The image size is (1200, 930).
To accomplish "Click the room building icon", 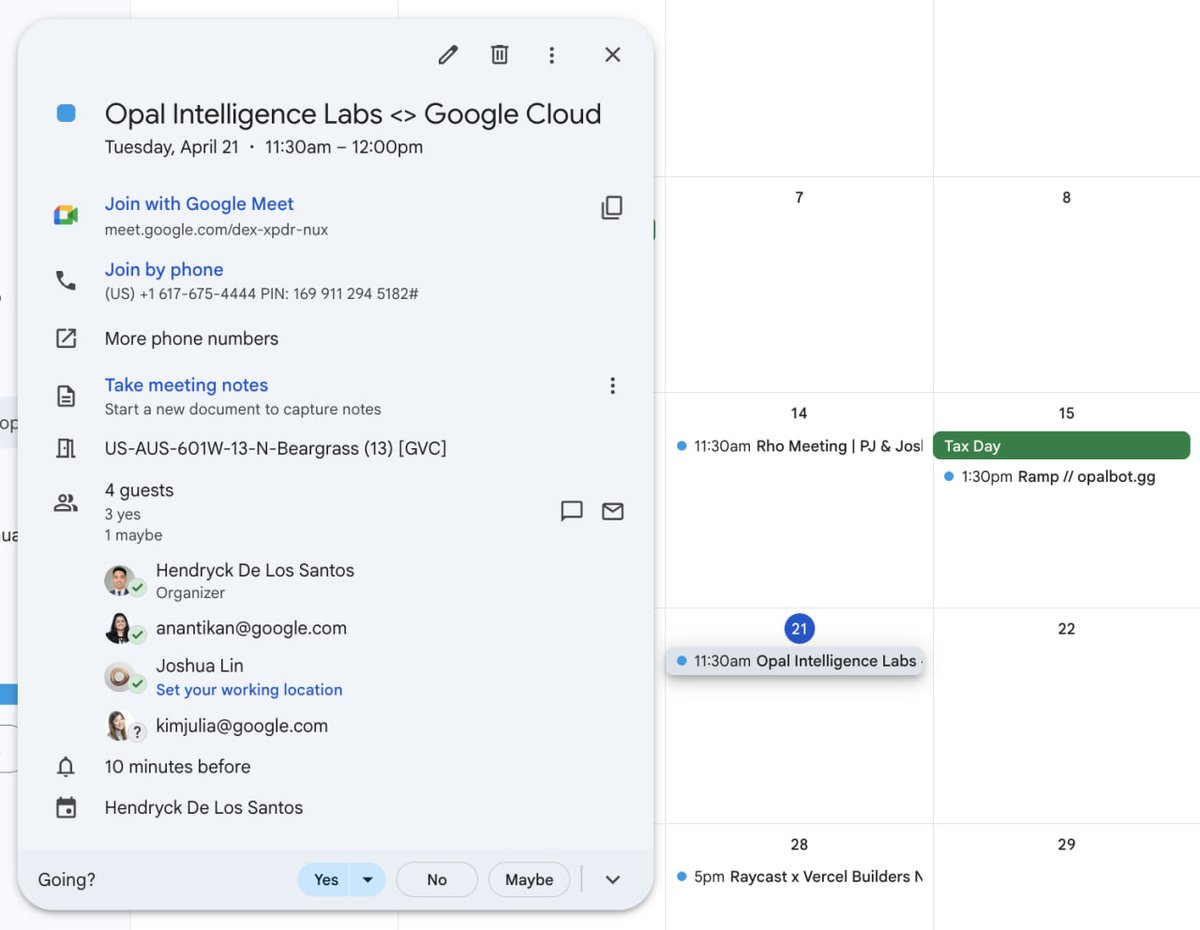I will coord(66,449).
